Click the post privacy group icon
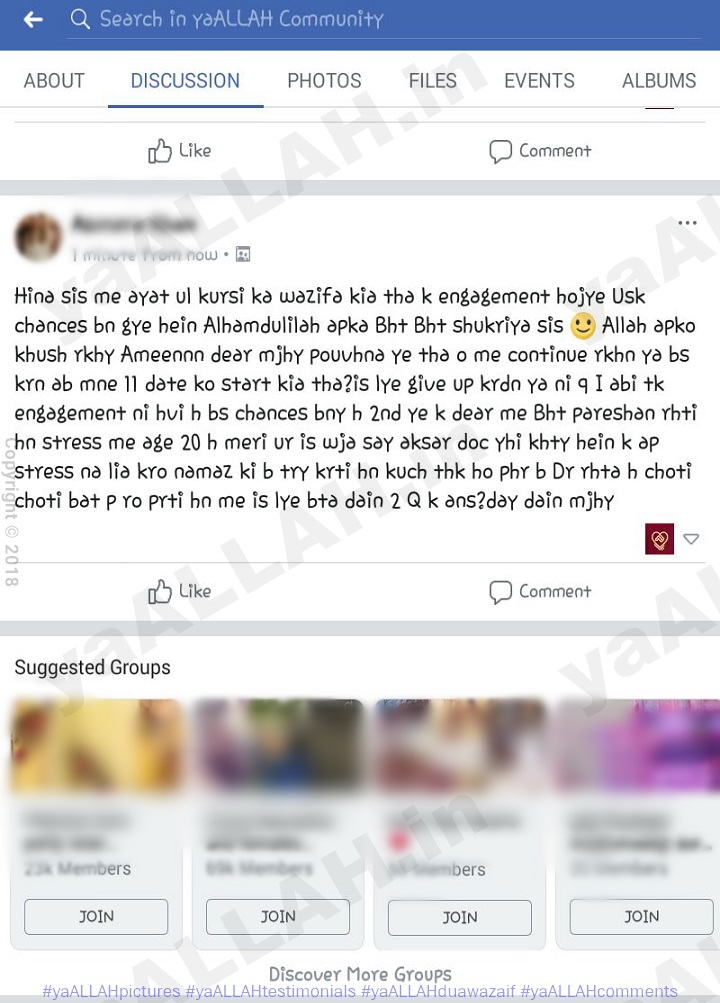The height and width of the screenshot is (1003, 720). (243, 255)
